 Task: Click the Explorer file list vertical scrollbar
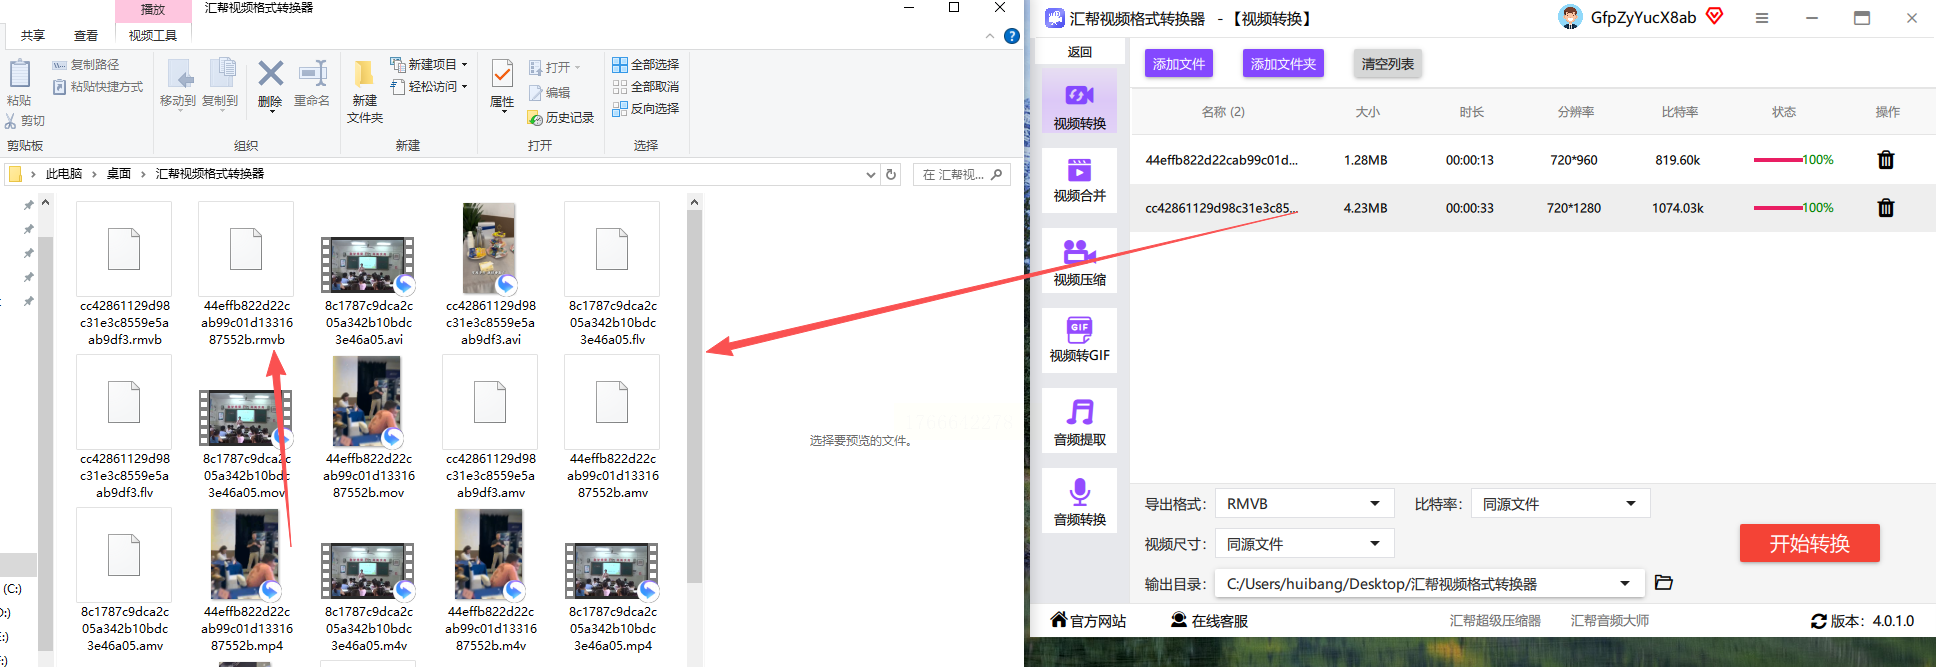(694, 395)
